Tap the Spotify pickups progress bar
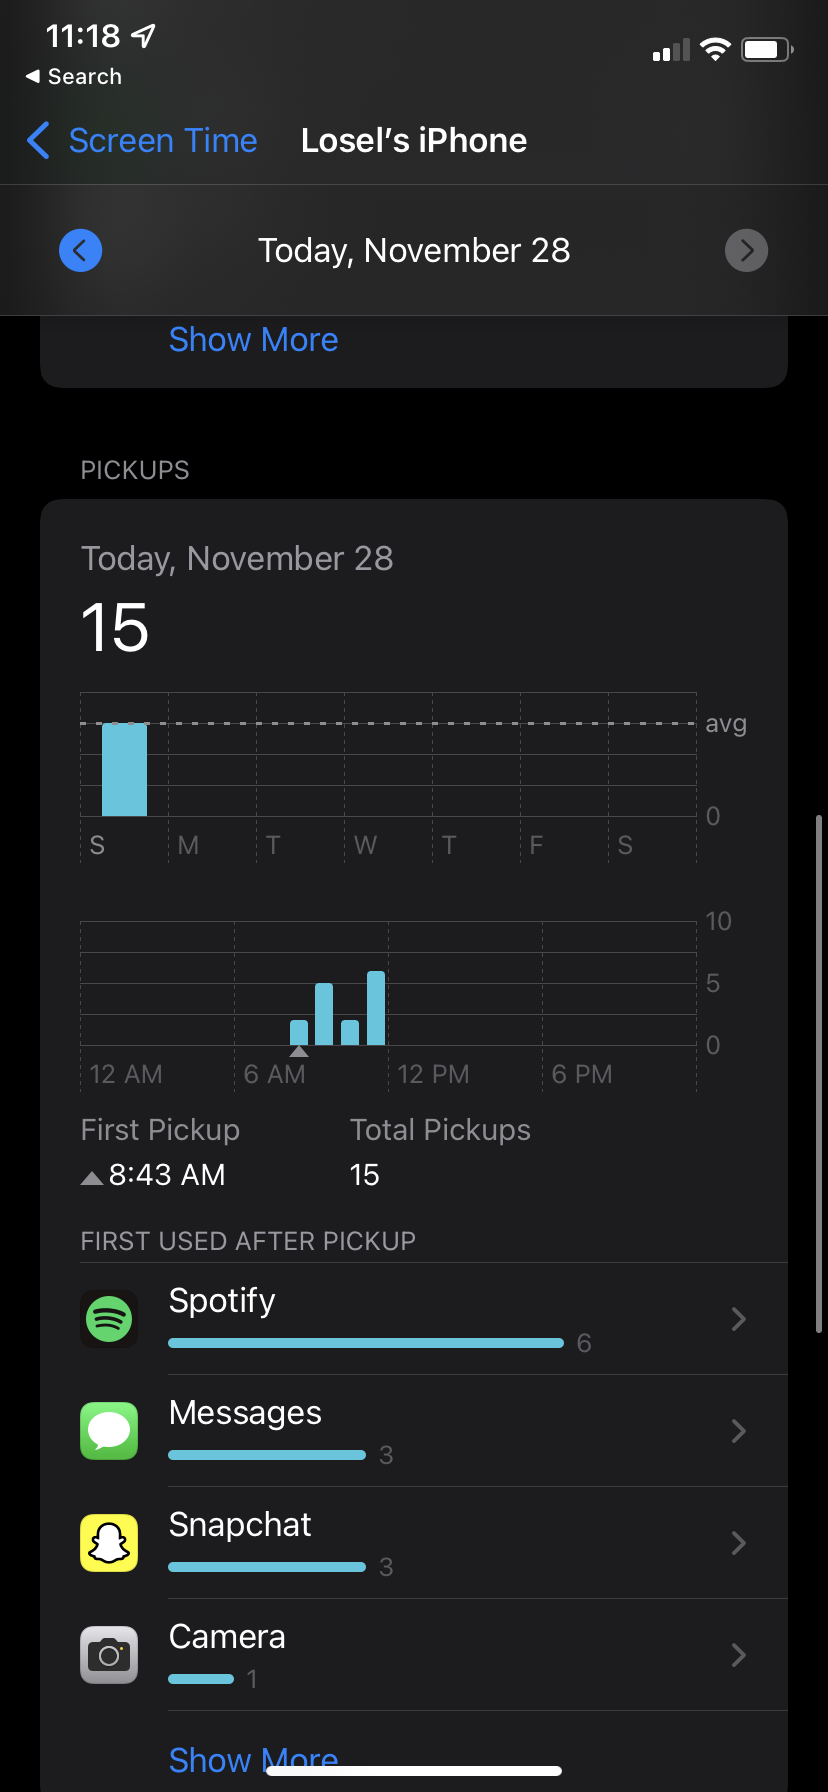Screen dimensions: 828x1792 (x=366, y=1343)
